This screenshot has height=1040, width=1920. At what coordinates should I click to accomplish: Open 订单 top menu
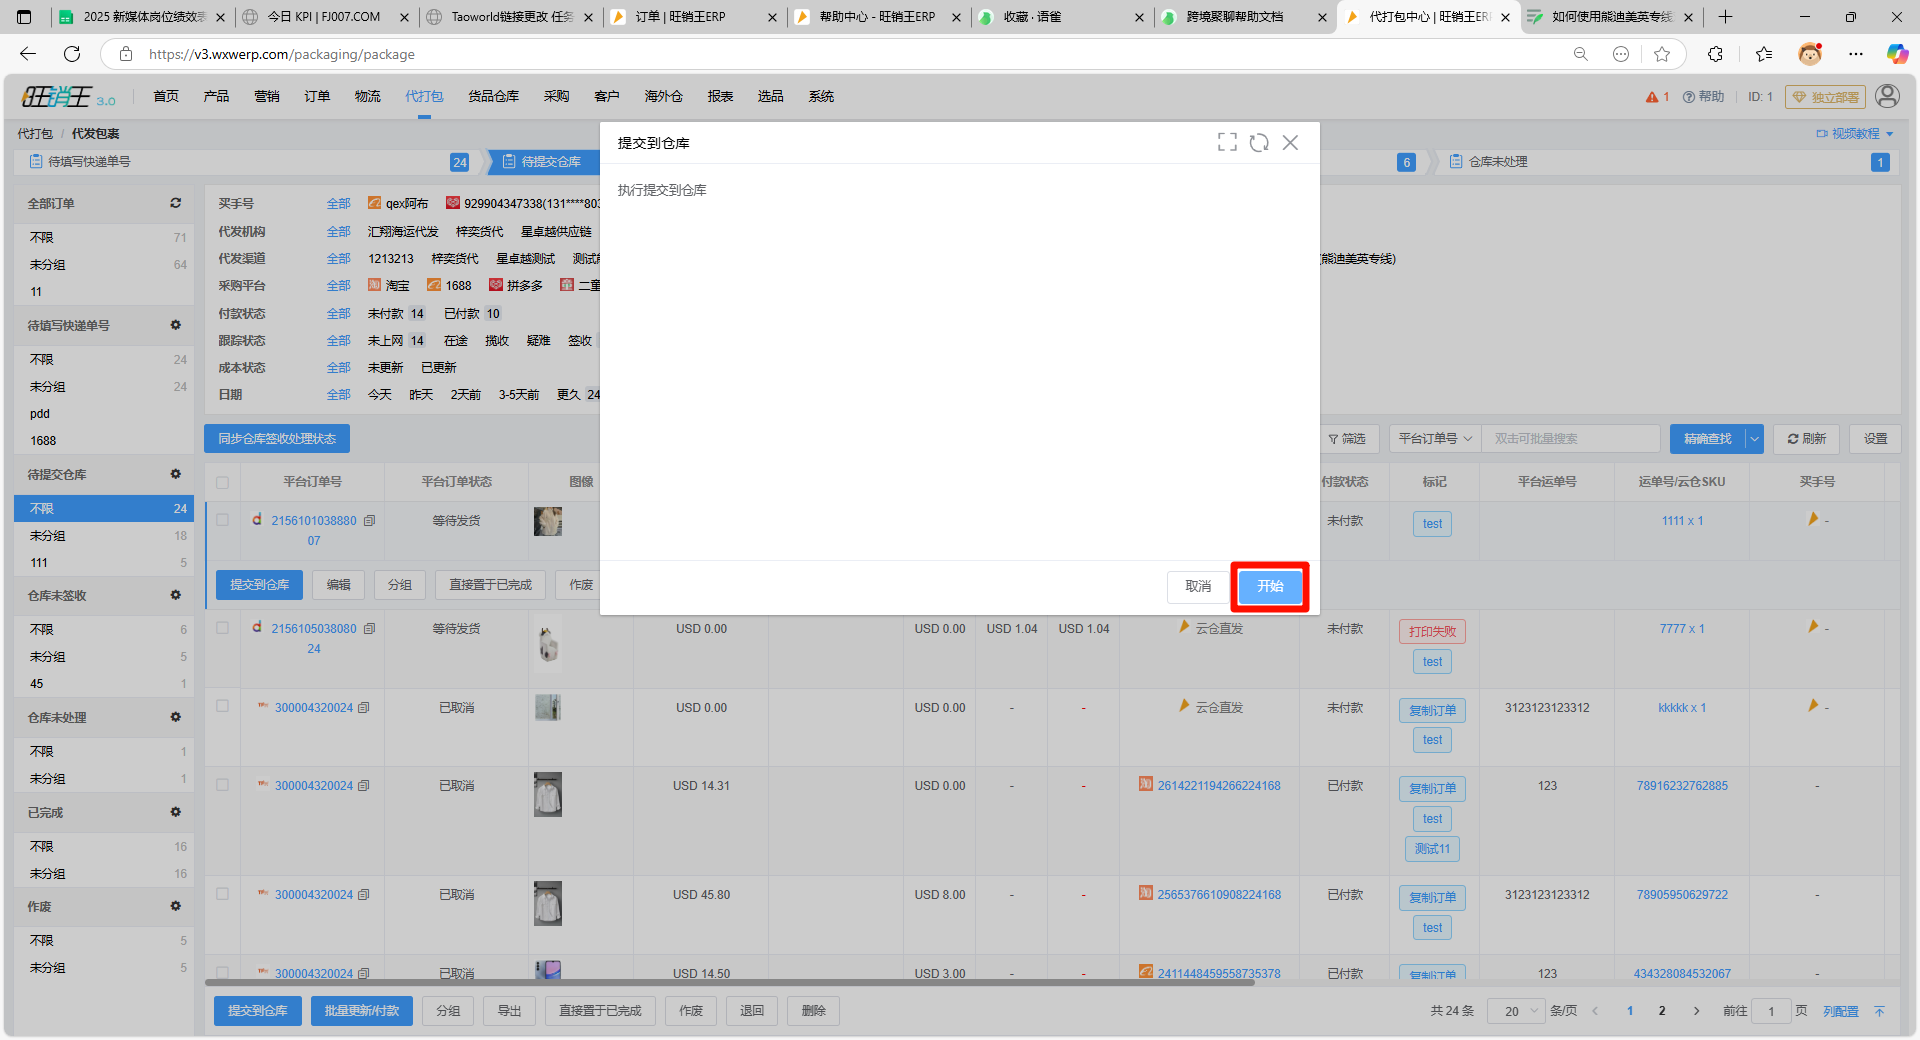click(x=317, y=96)
